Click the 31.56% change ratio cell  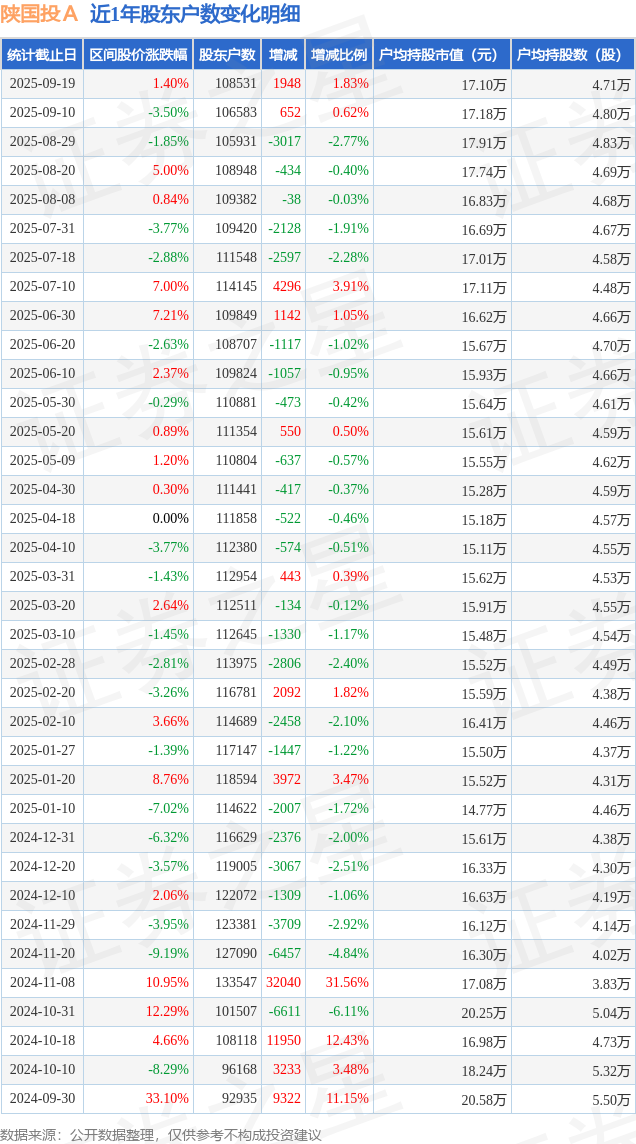tap(347, 983)
